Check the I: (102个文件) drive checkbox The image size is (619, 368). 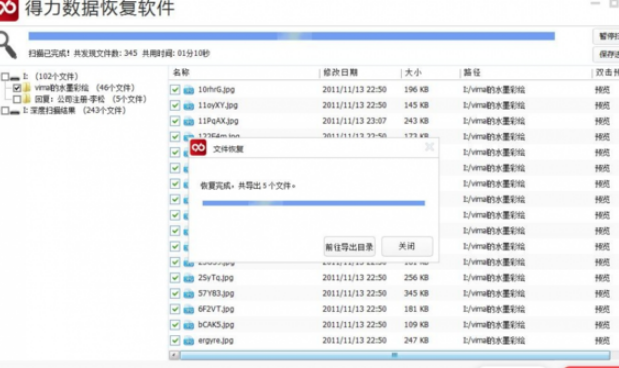(x=5, y=76)
